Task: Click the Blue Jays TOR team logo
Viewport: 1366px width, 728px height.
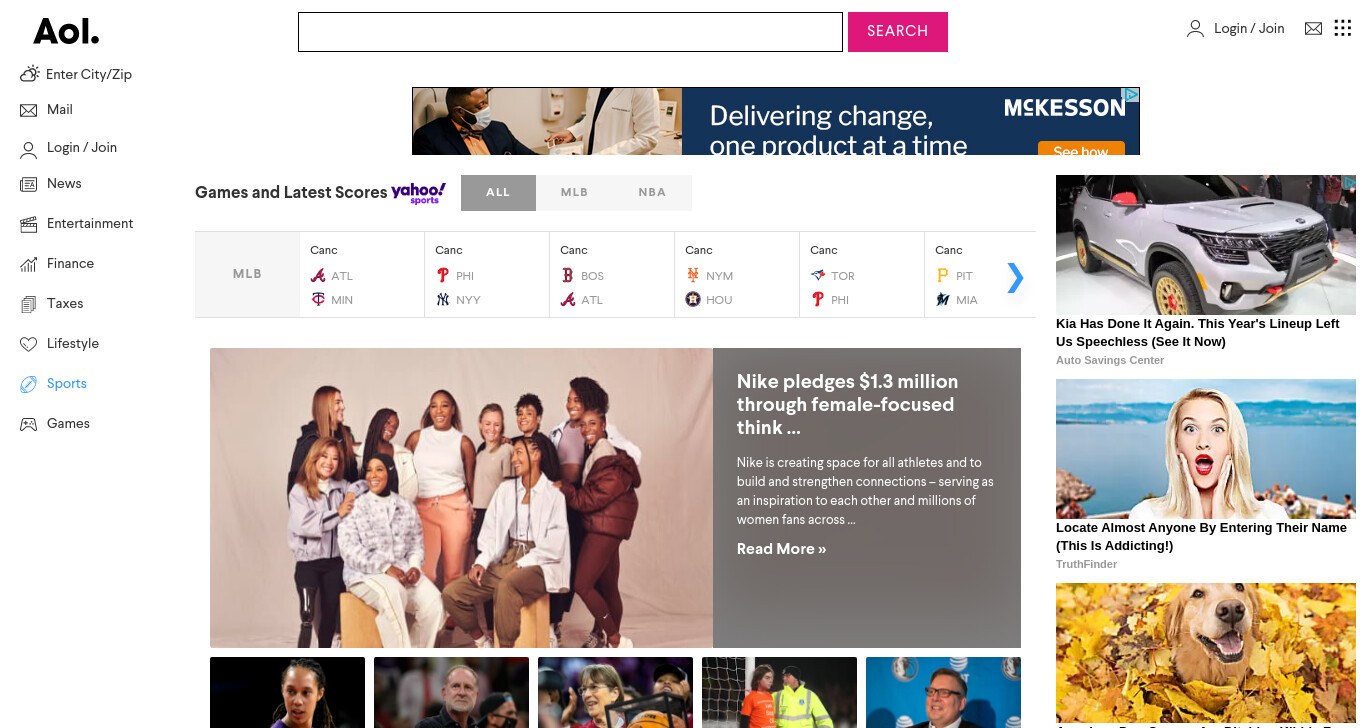Action: coord(818,275)
